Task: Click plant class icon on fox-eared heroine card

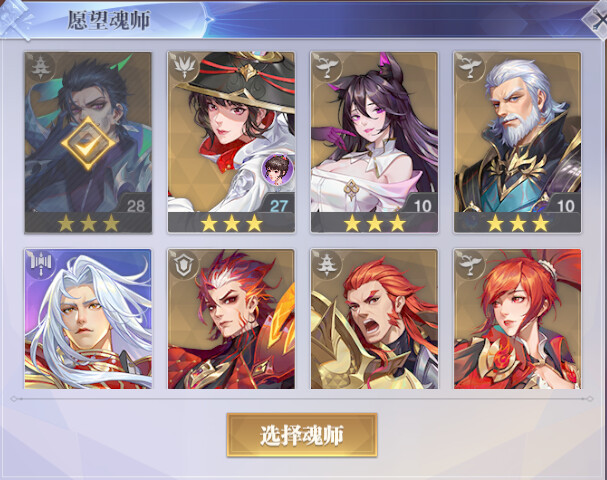Action: pyautogui.click(x=327, y=67)
